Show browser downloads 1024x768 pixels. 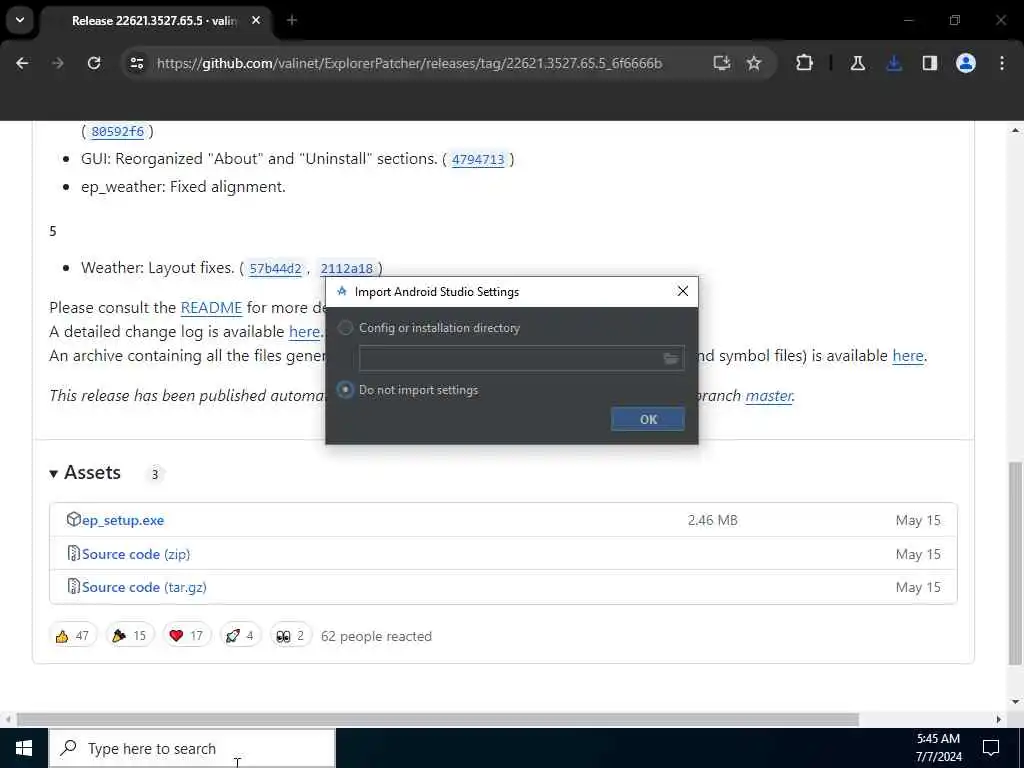point(894,63)
